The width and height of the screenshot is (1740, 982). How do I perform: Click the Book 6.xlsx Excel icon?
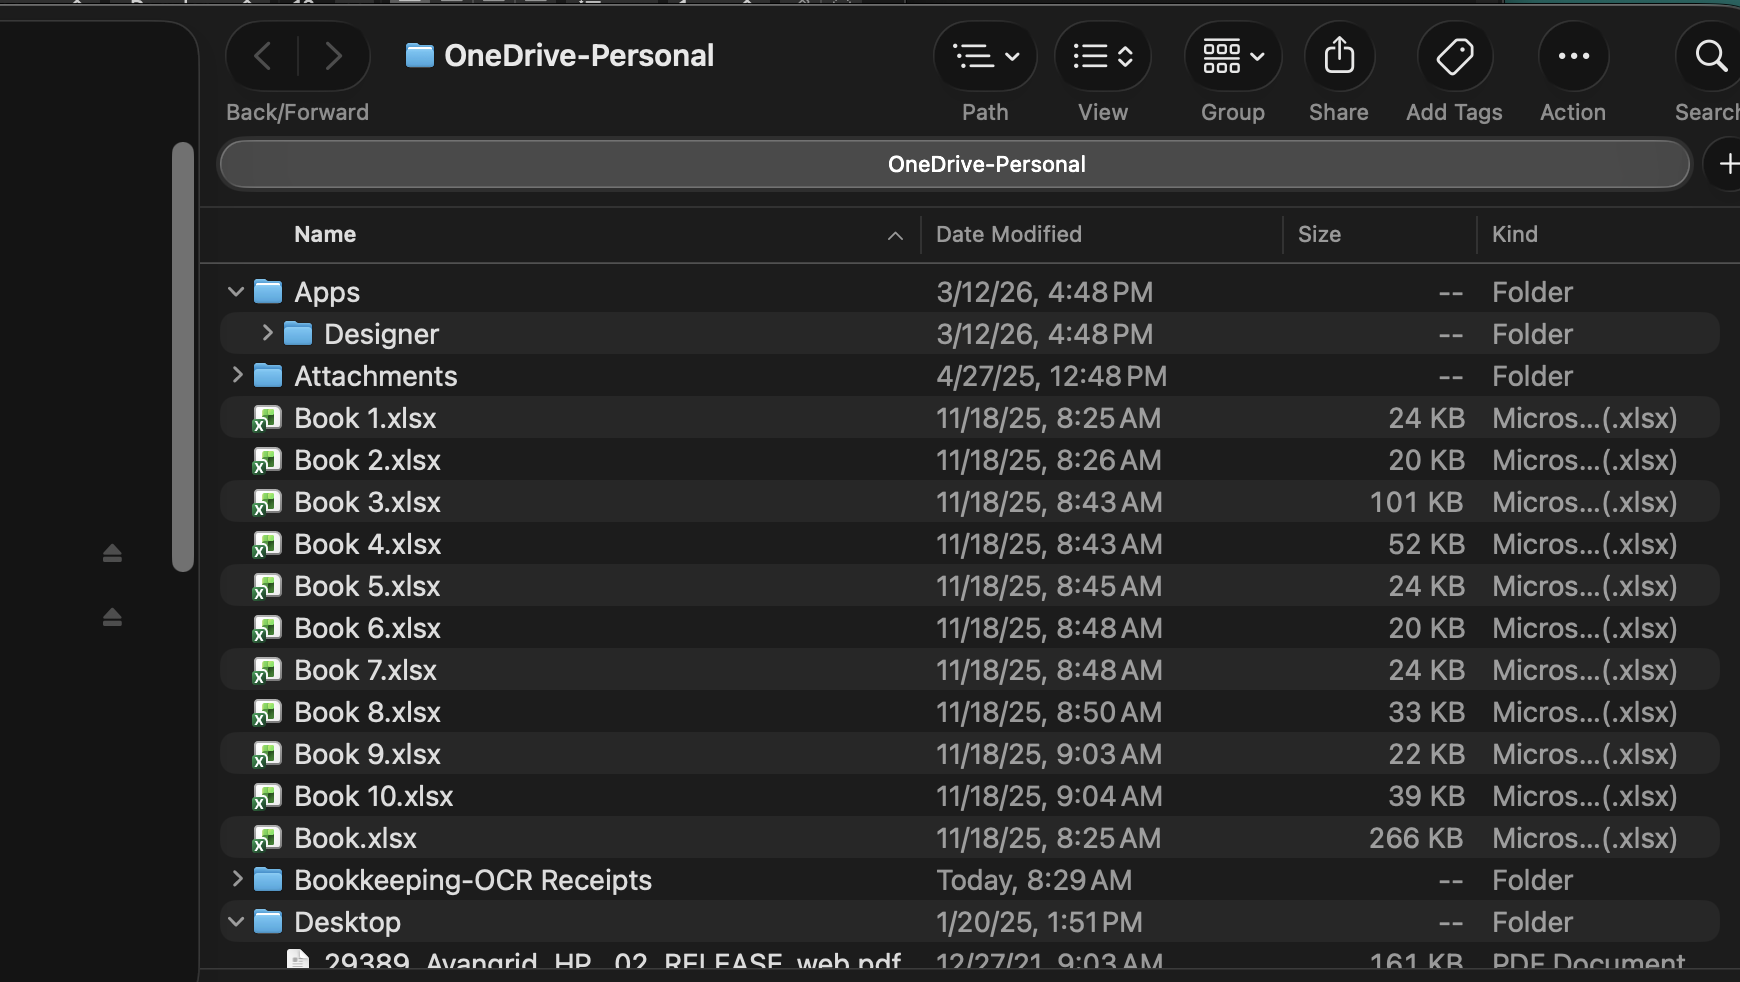[x=267, y=628]
